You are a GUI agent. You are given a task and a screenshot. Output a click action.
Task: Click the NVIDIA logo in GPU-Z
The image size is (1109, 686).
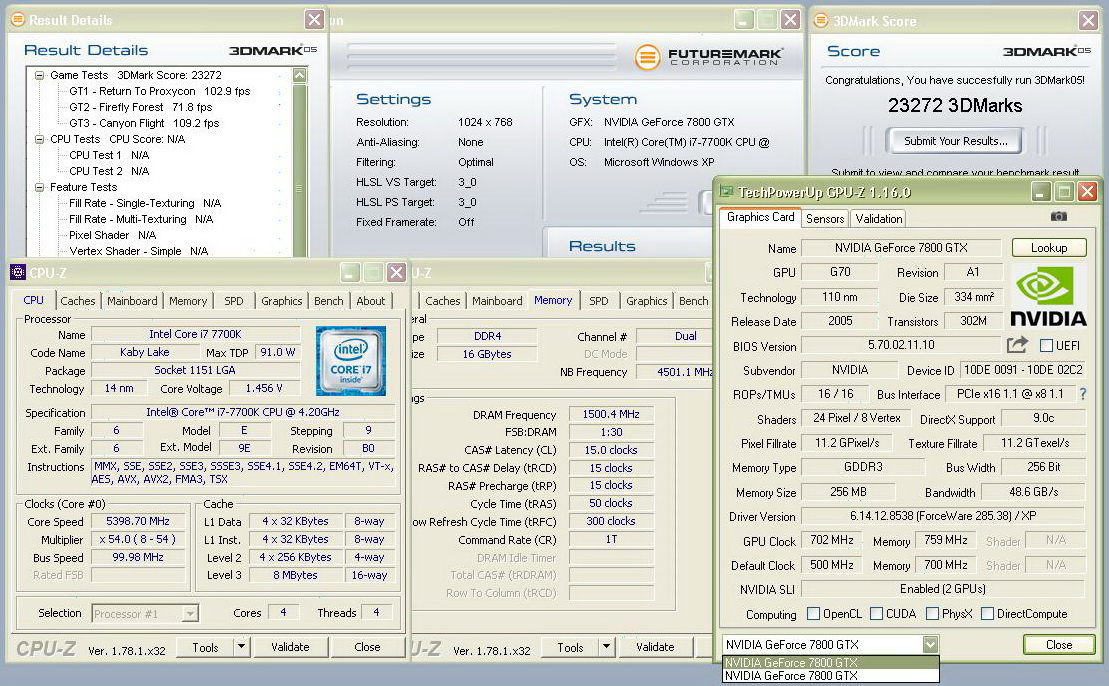pos(1048,296)
